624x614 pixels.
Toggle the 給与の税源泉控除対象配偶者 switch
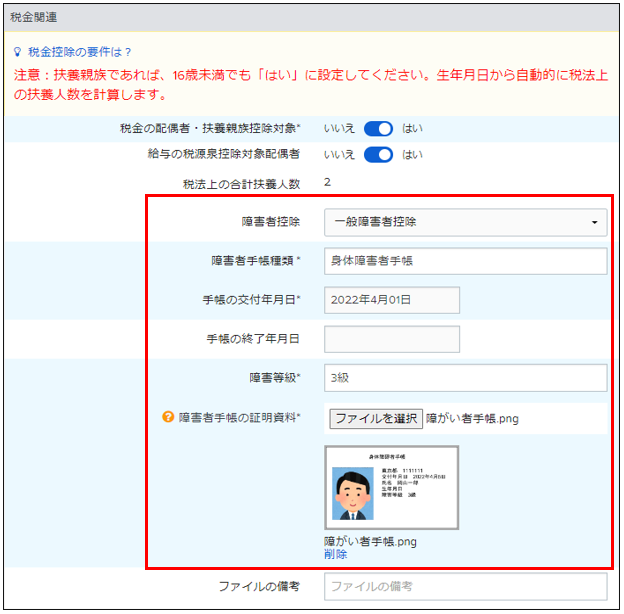379,154
